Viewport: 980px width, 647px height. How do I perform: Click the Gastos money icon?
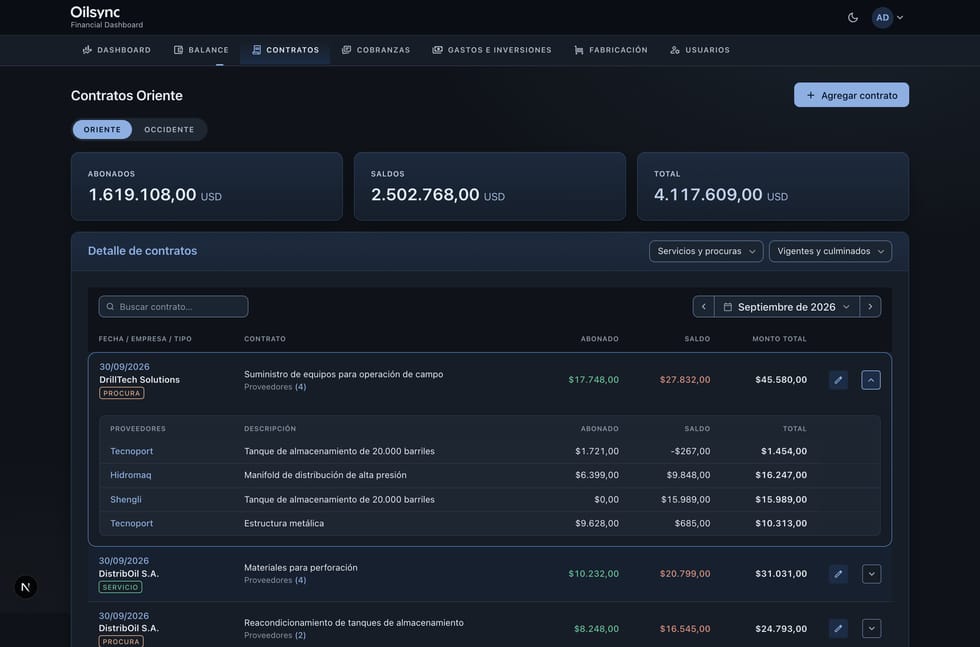pos(438,50)
